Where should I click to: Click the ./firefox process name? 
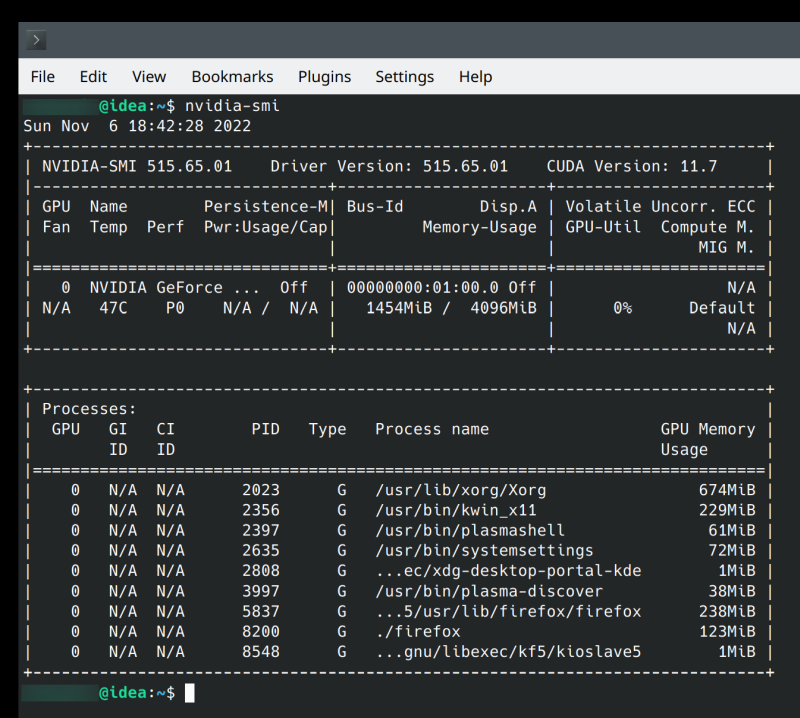click(x=417, y=632)
